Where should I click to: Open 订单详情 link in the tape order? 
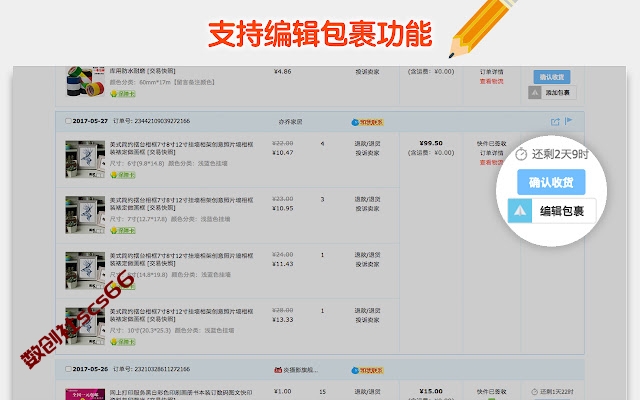[x=491, y=72]
